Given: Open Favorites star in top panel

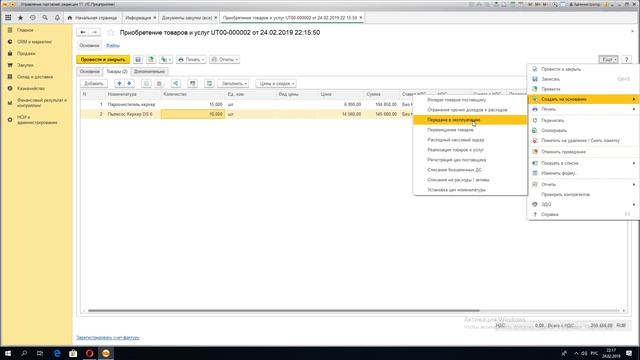Looking at the screenshot, I should tap(20, 18).
